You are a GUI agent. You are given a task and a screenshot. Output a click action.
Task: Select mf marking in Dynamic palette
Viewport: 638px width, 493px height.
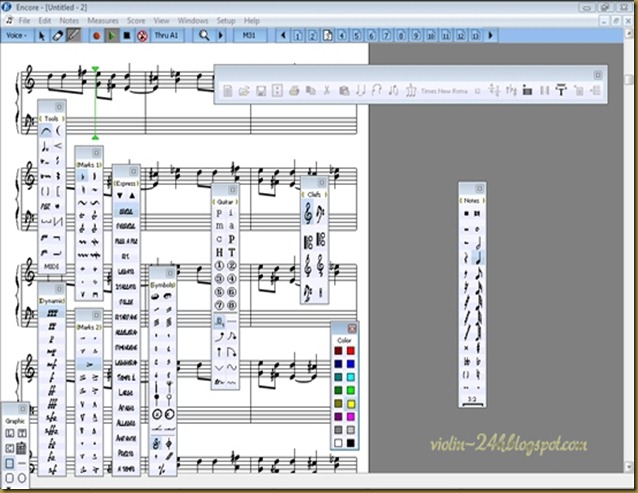52,364
